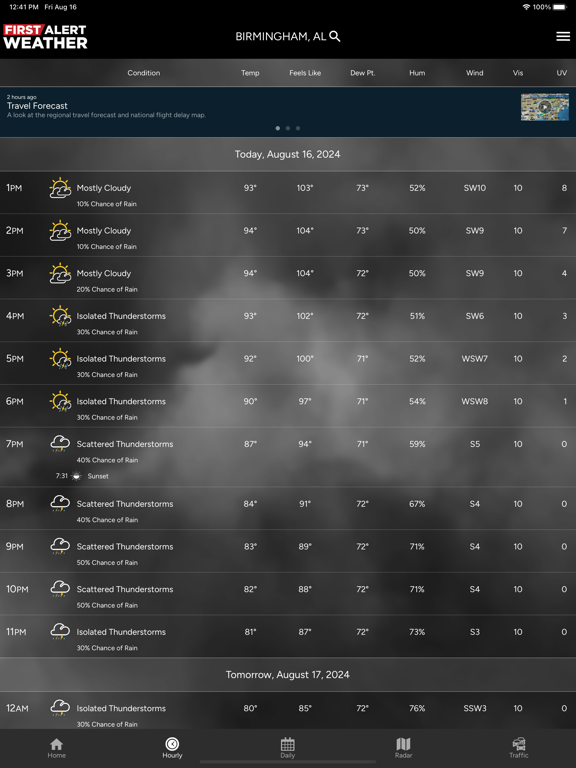Tap the Hum column header
This screenshot has height=768, width=576.
pyautogui.click(x=417, y=73)
